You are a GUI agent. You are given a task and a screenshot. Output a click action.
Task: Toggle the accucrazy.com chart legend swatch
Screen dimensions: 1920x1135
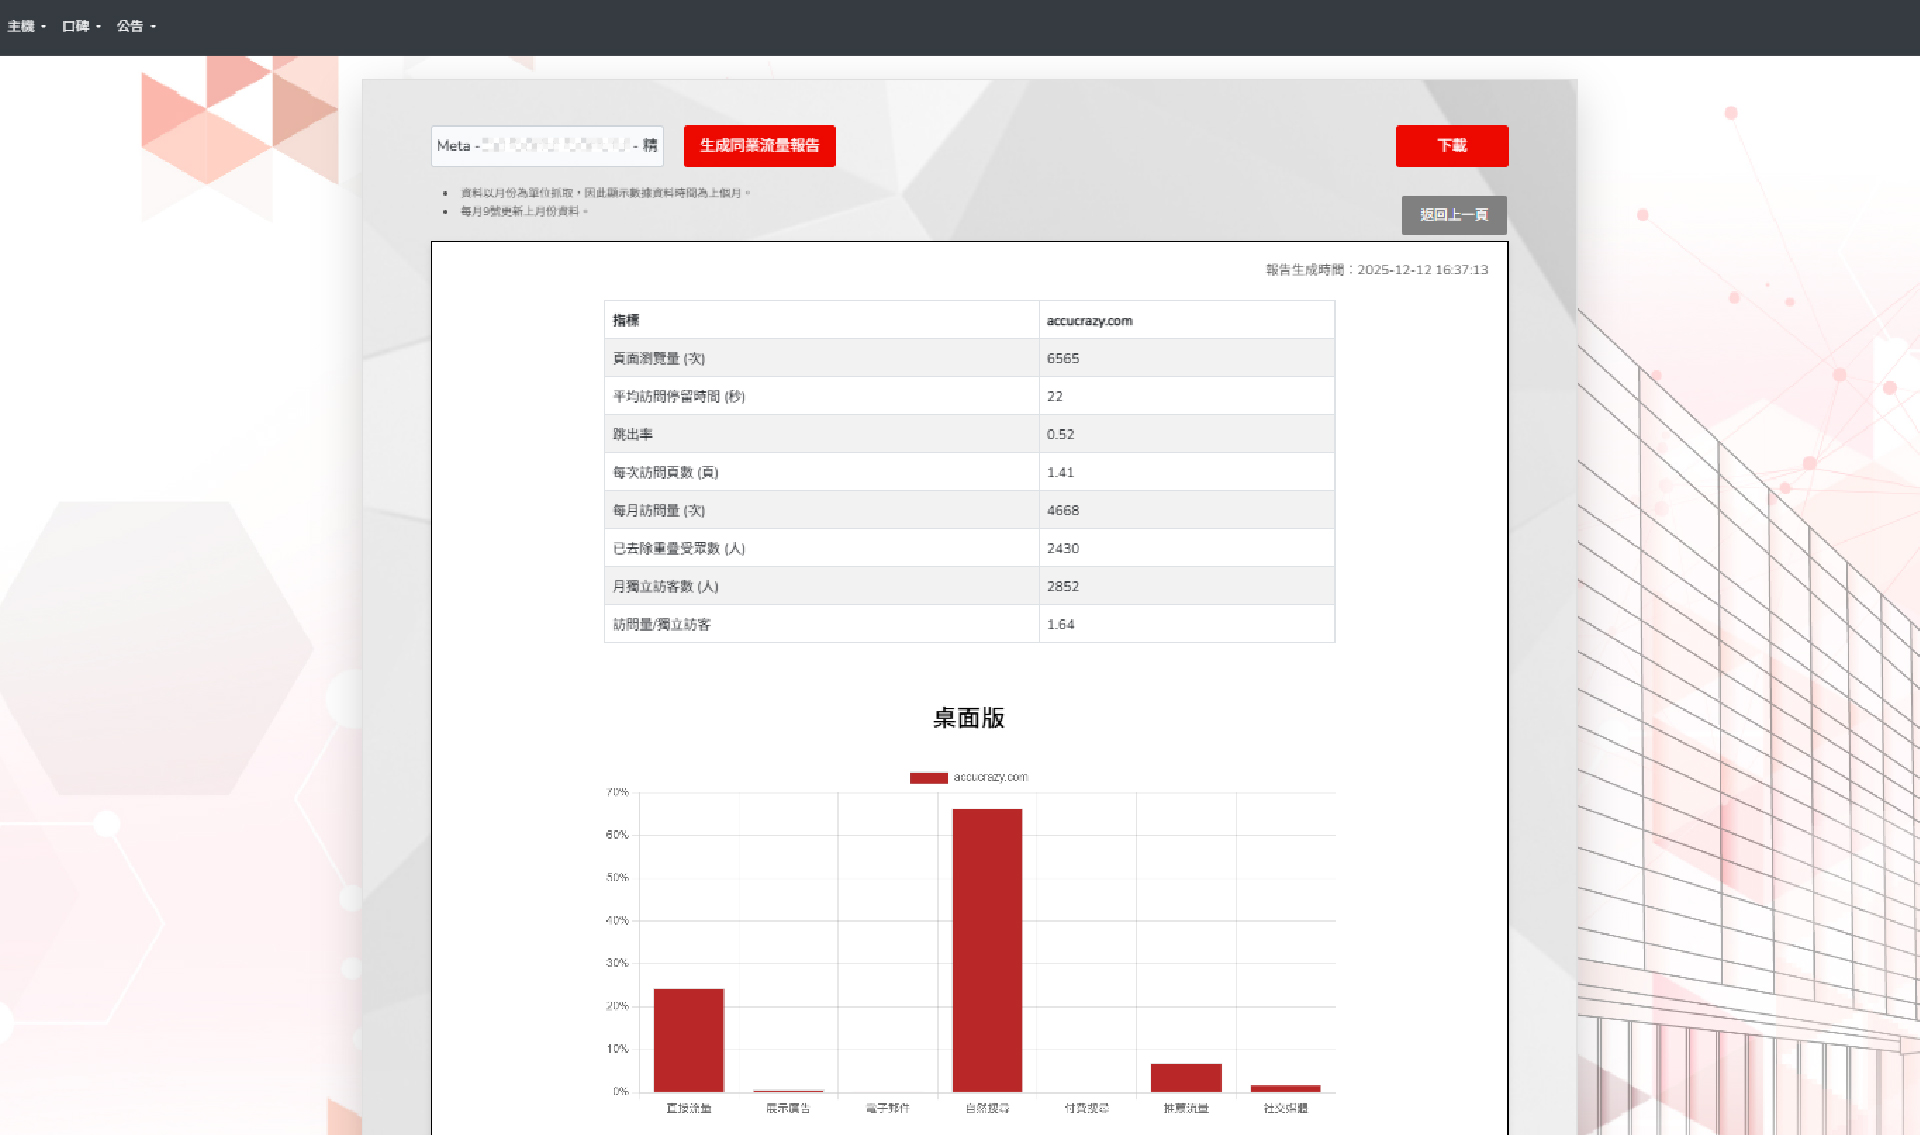(x=928, y=778)
